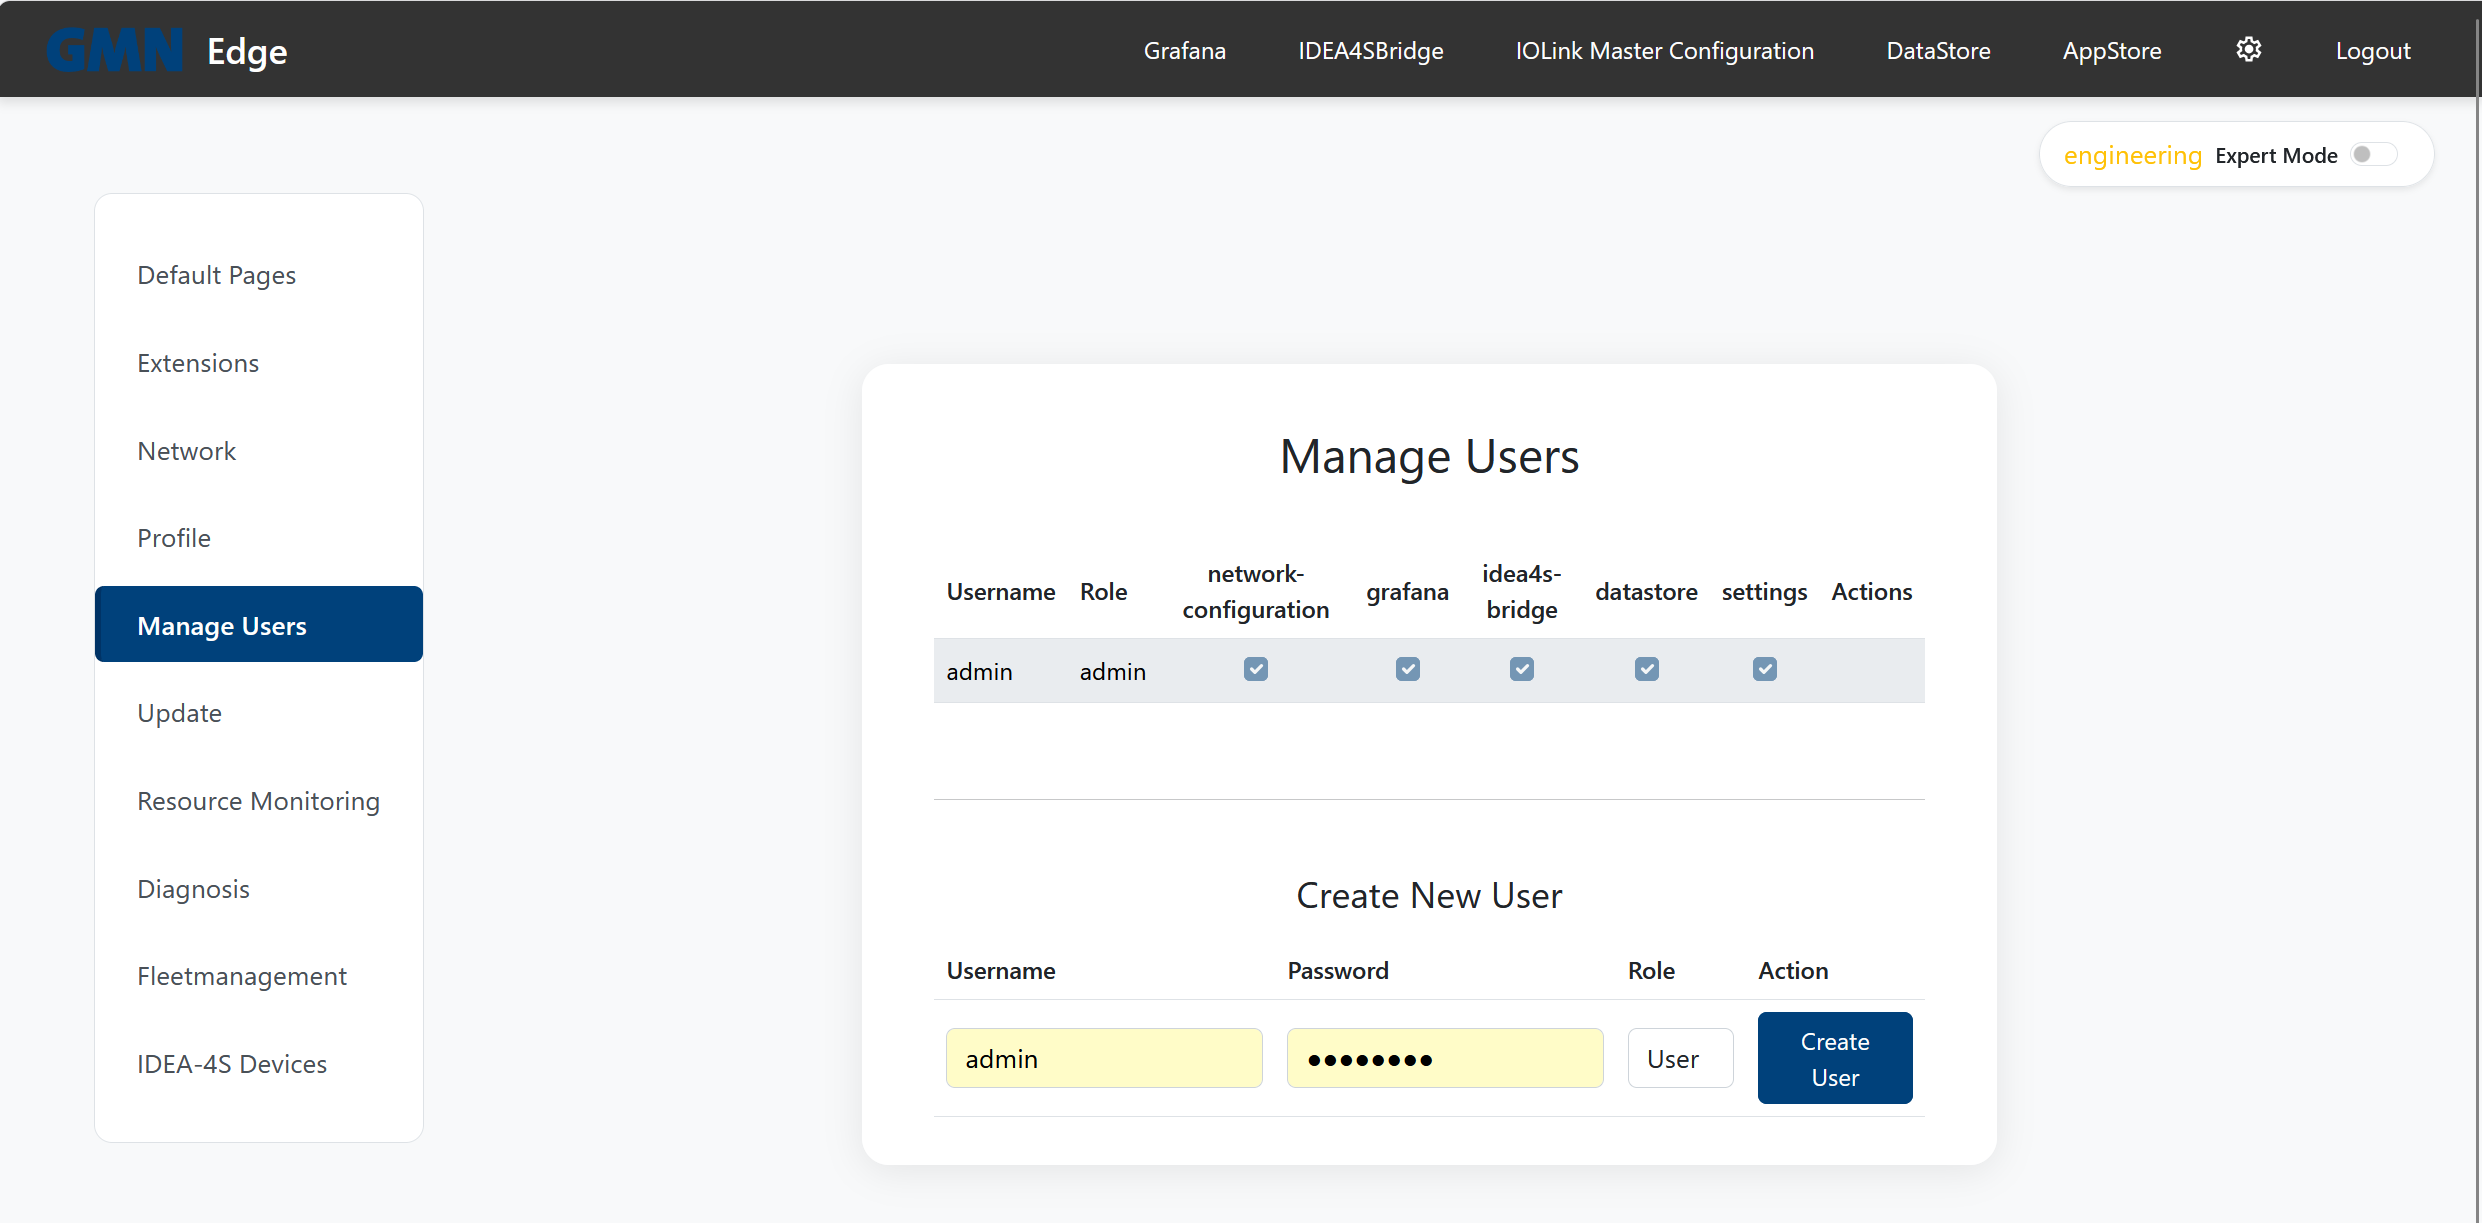Switch to the Grafana tab
The image size is (2482, 1223).
[1184, 49]
